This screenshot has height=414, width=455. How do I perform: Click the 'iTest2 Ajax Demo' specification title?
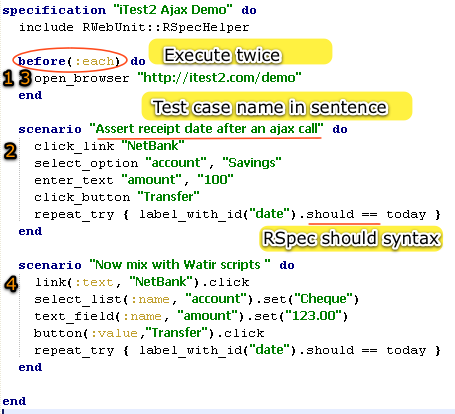click(x=173, y=10)
